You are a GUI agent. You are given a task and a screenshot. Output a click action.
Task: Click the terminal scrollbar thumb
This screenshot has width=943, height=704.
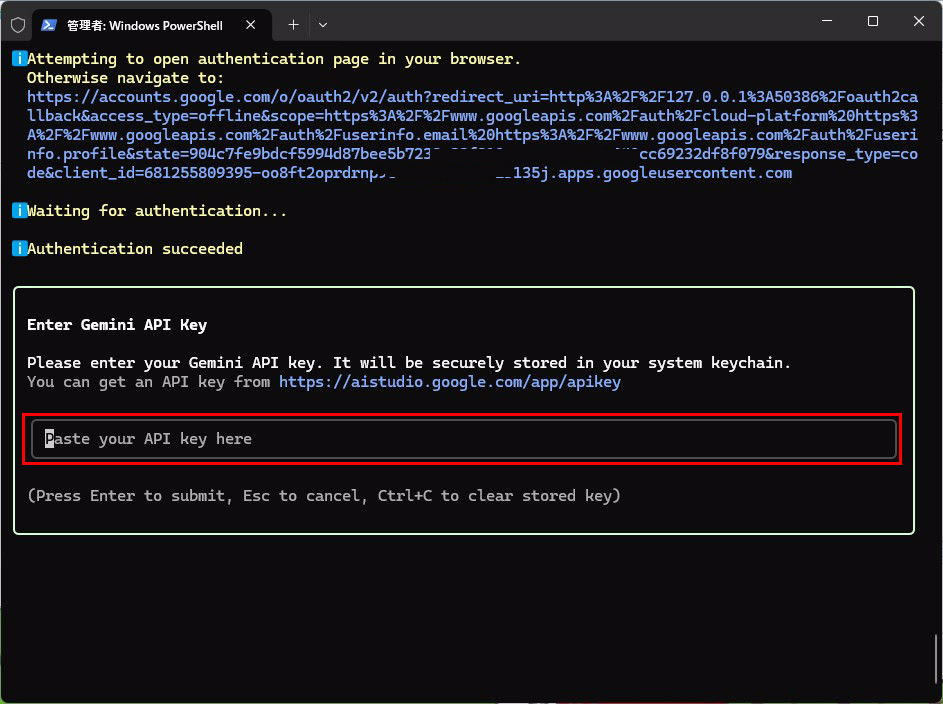tap(936, 658)
